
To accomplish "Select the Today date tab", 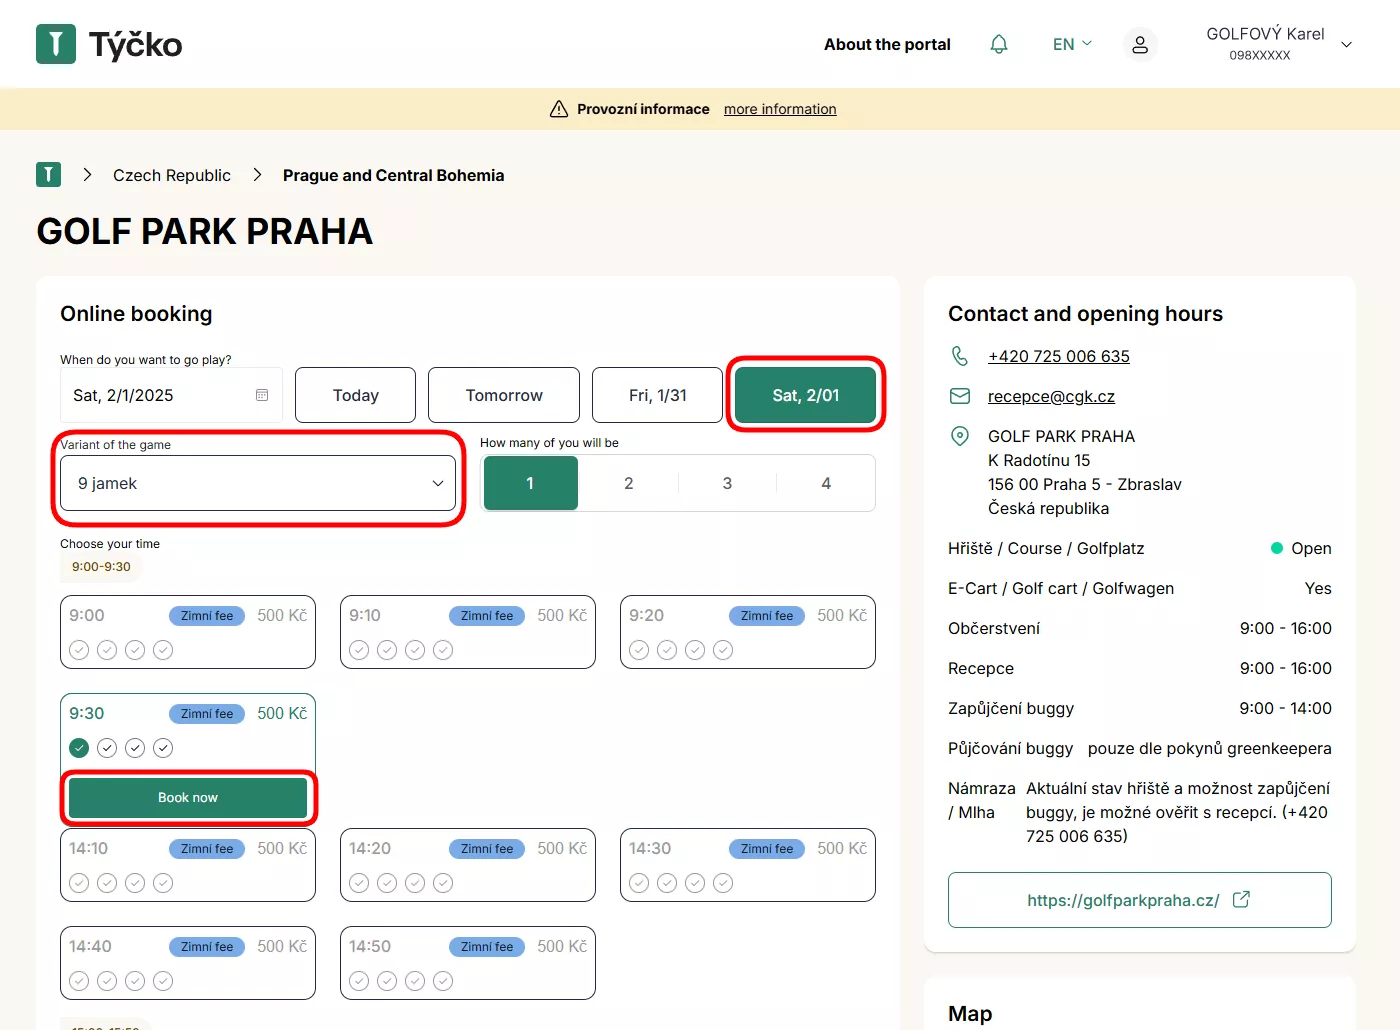I will pyautogui.click(x=356, y=395).
